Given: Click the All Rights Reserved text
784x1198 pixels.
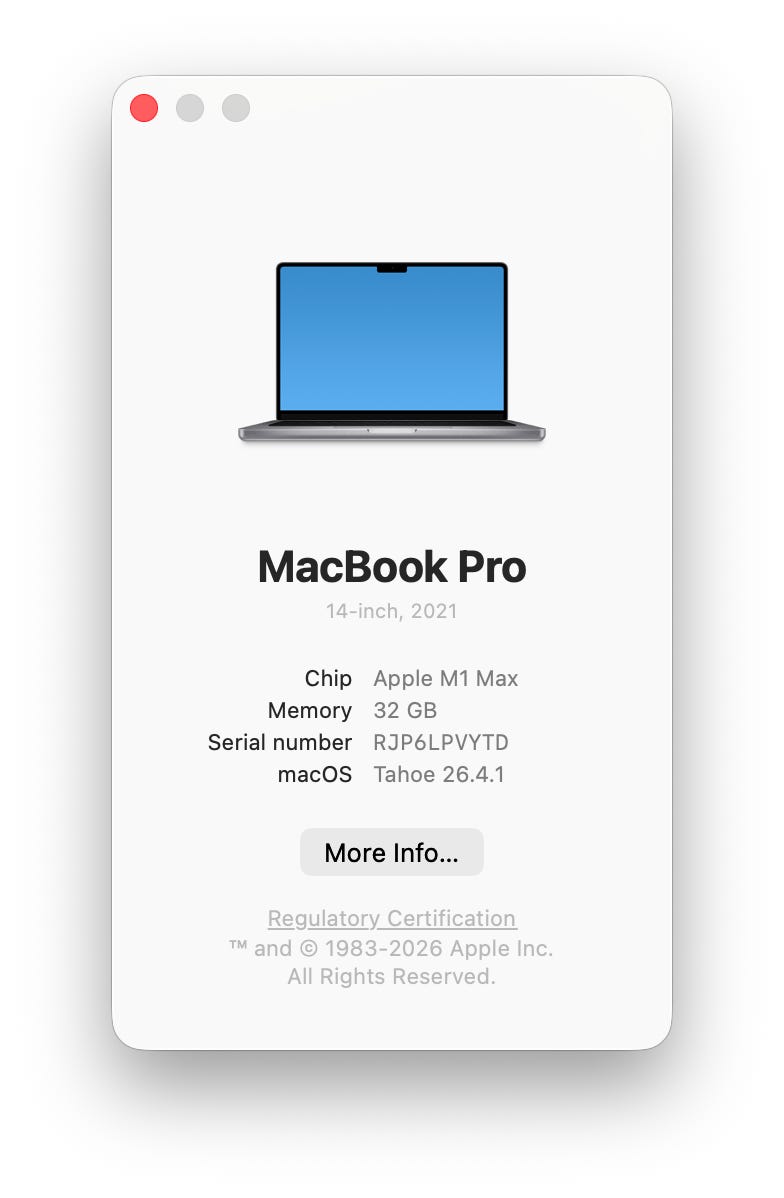Looking at the screenshot, I should click(x=391, y=976).
